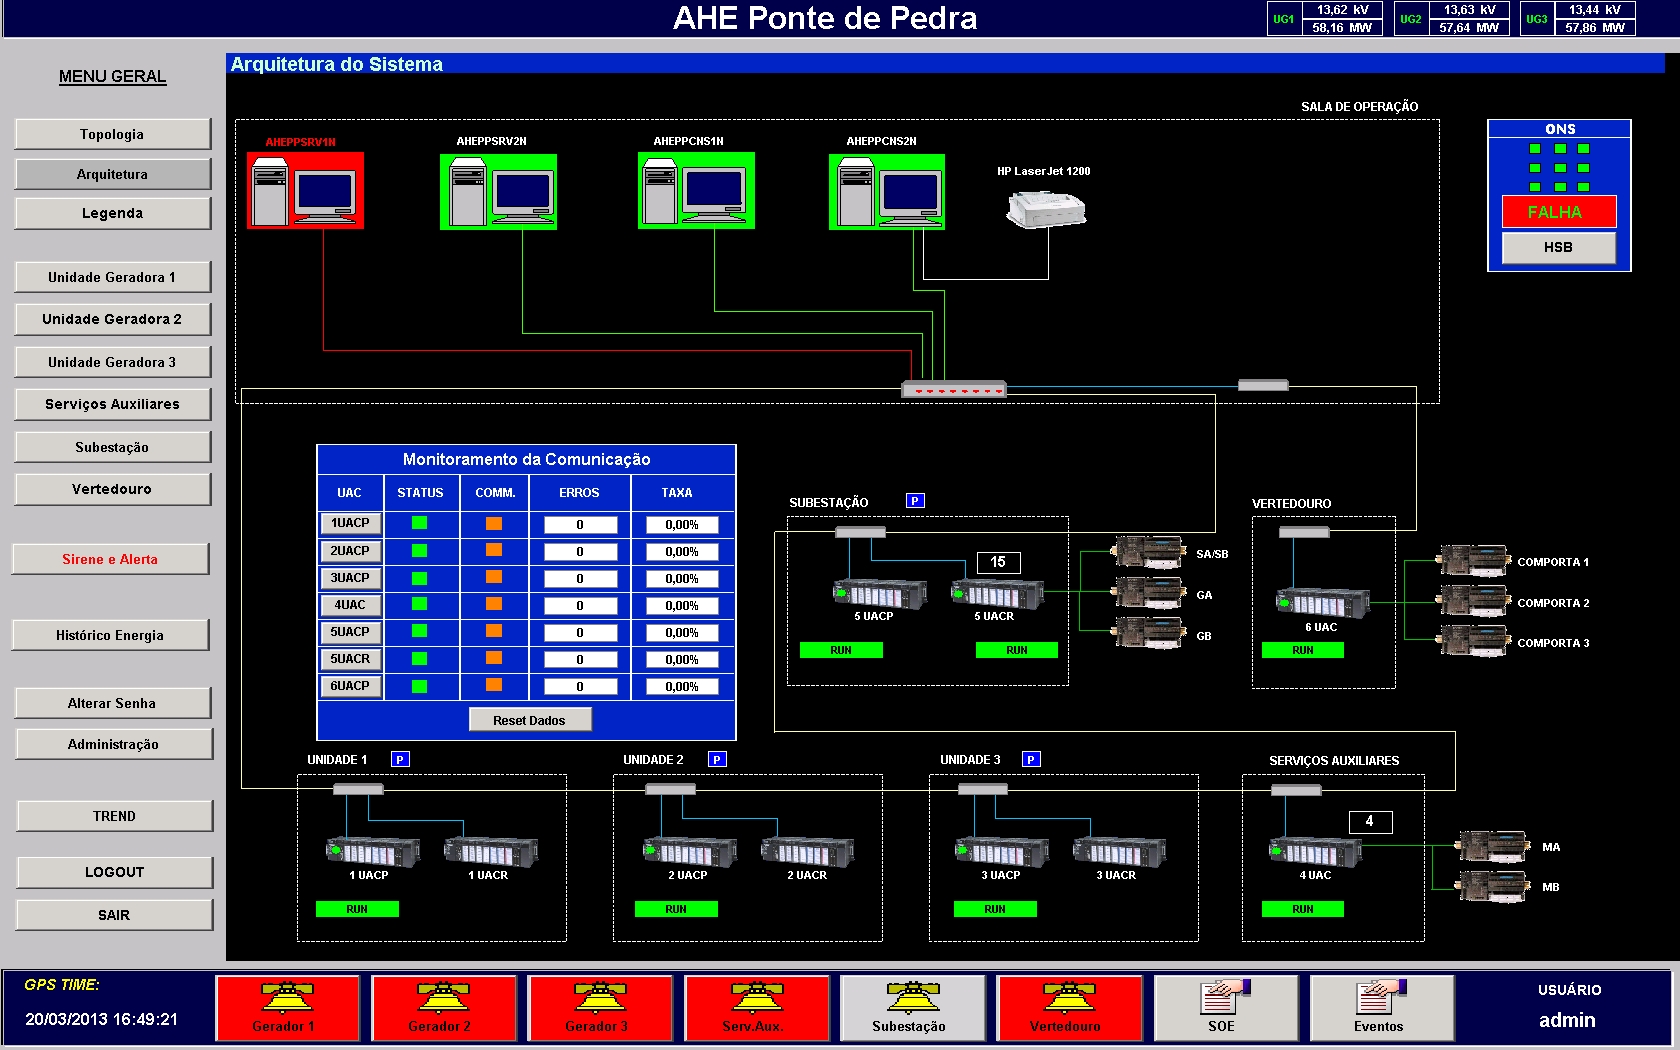Click the 6 UAC controller in Vertedouro

click(x=1321, y=602)
